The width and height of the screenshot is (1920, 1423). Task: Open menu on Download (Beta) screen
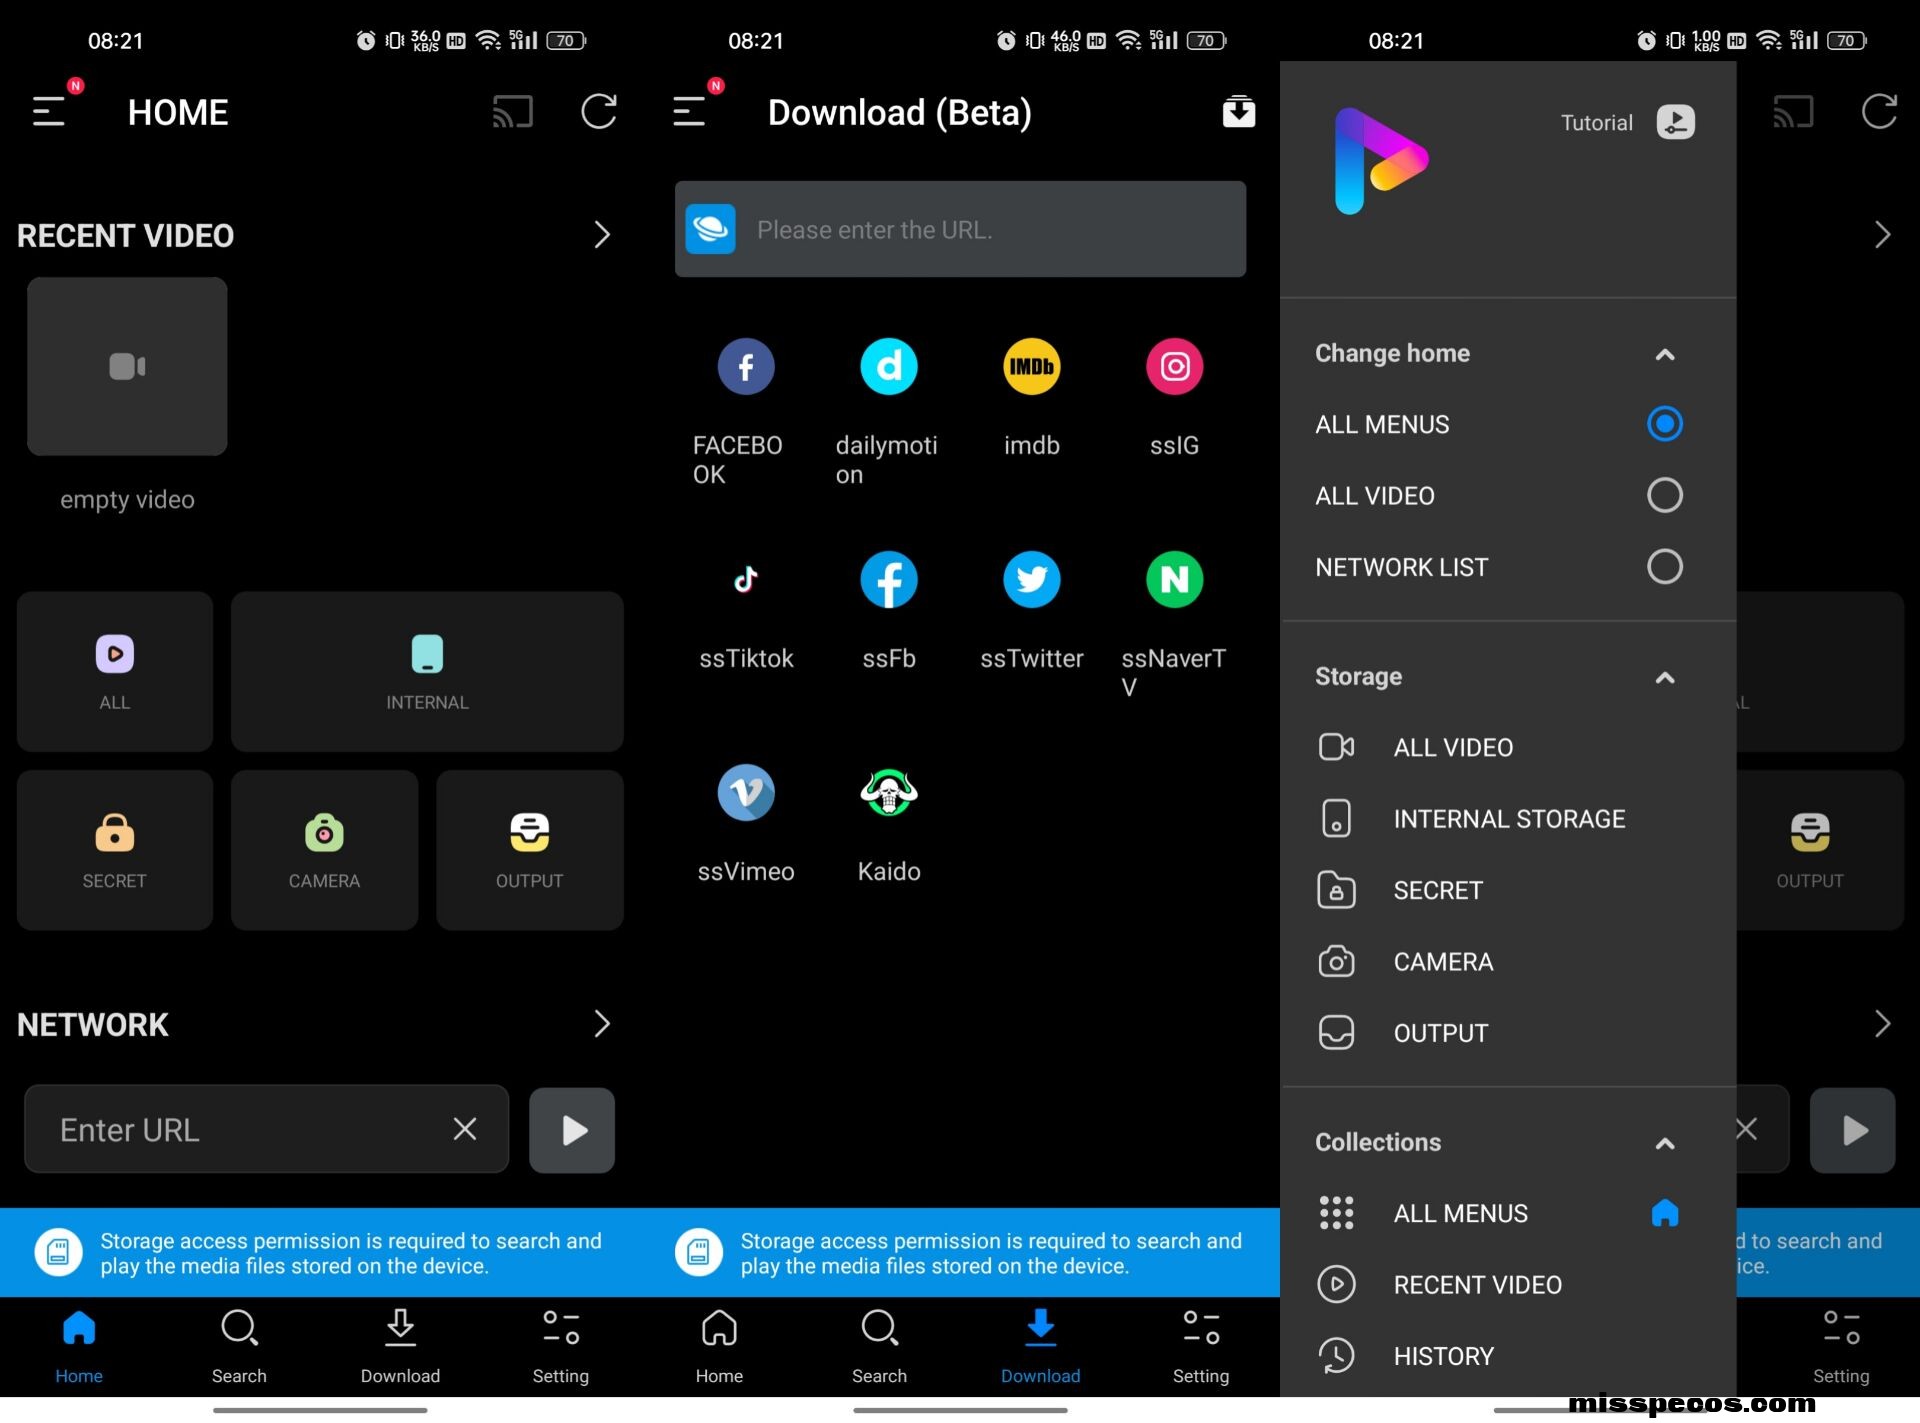(x=689, y=111)
